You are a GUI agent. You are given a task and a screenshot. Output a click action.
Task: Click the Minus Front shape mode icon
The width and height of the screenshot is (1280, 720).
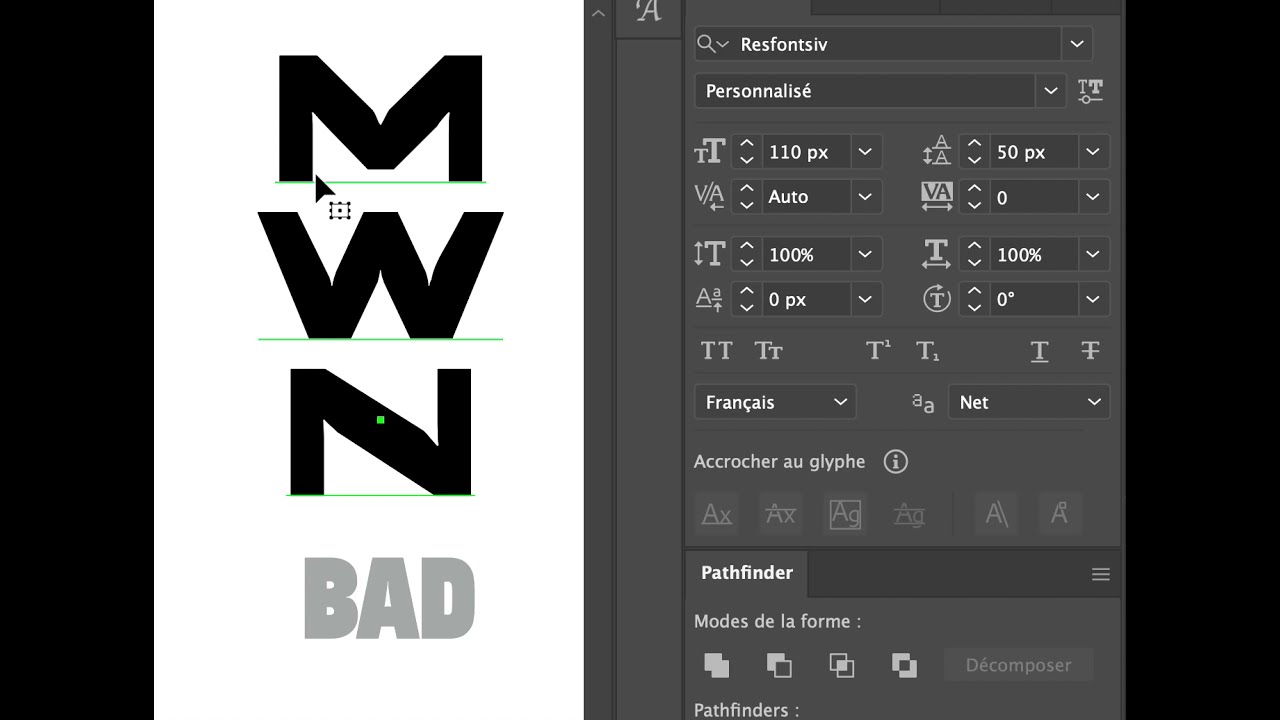[779, 665]
